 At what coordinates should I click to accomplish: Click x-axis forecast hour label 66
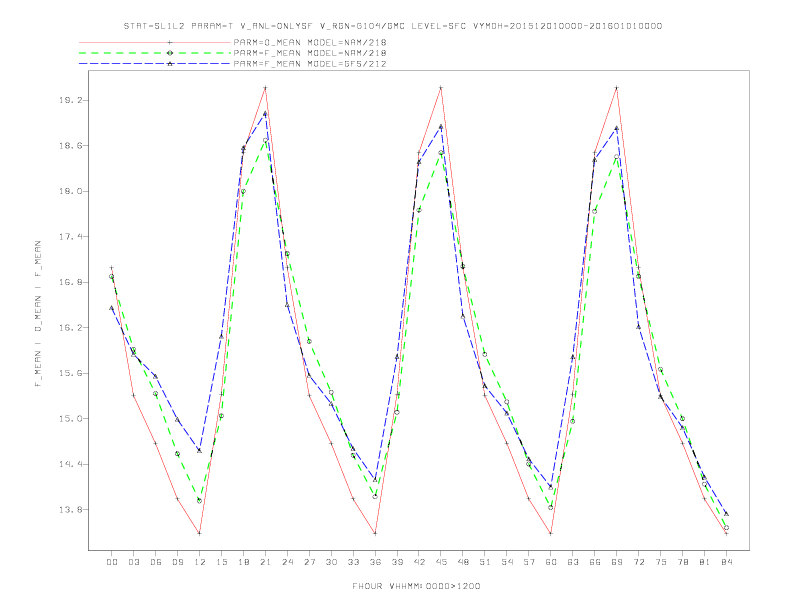(x=595, y=562)
